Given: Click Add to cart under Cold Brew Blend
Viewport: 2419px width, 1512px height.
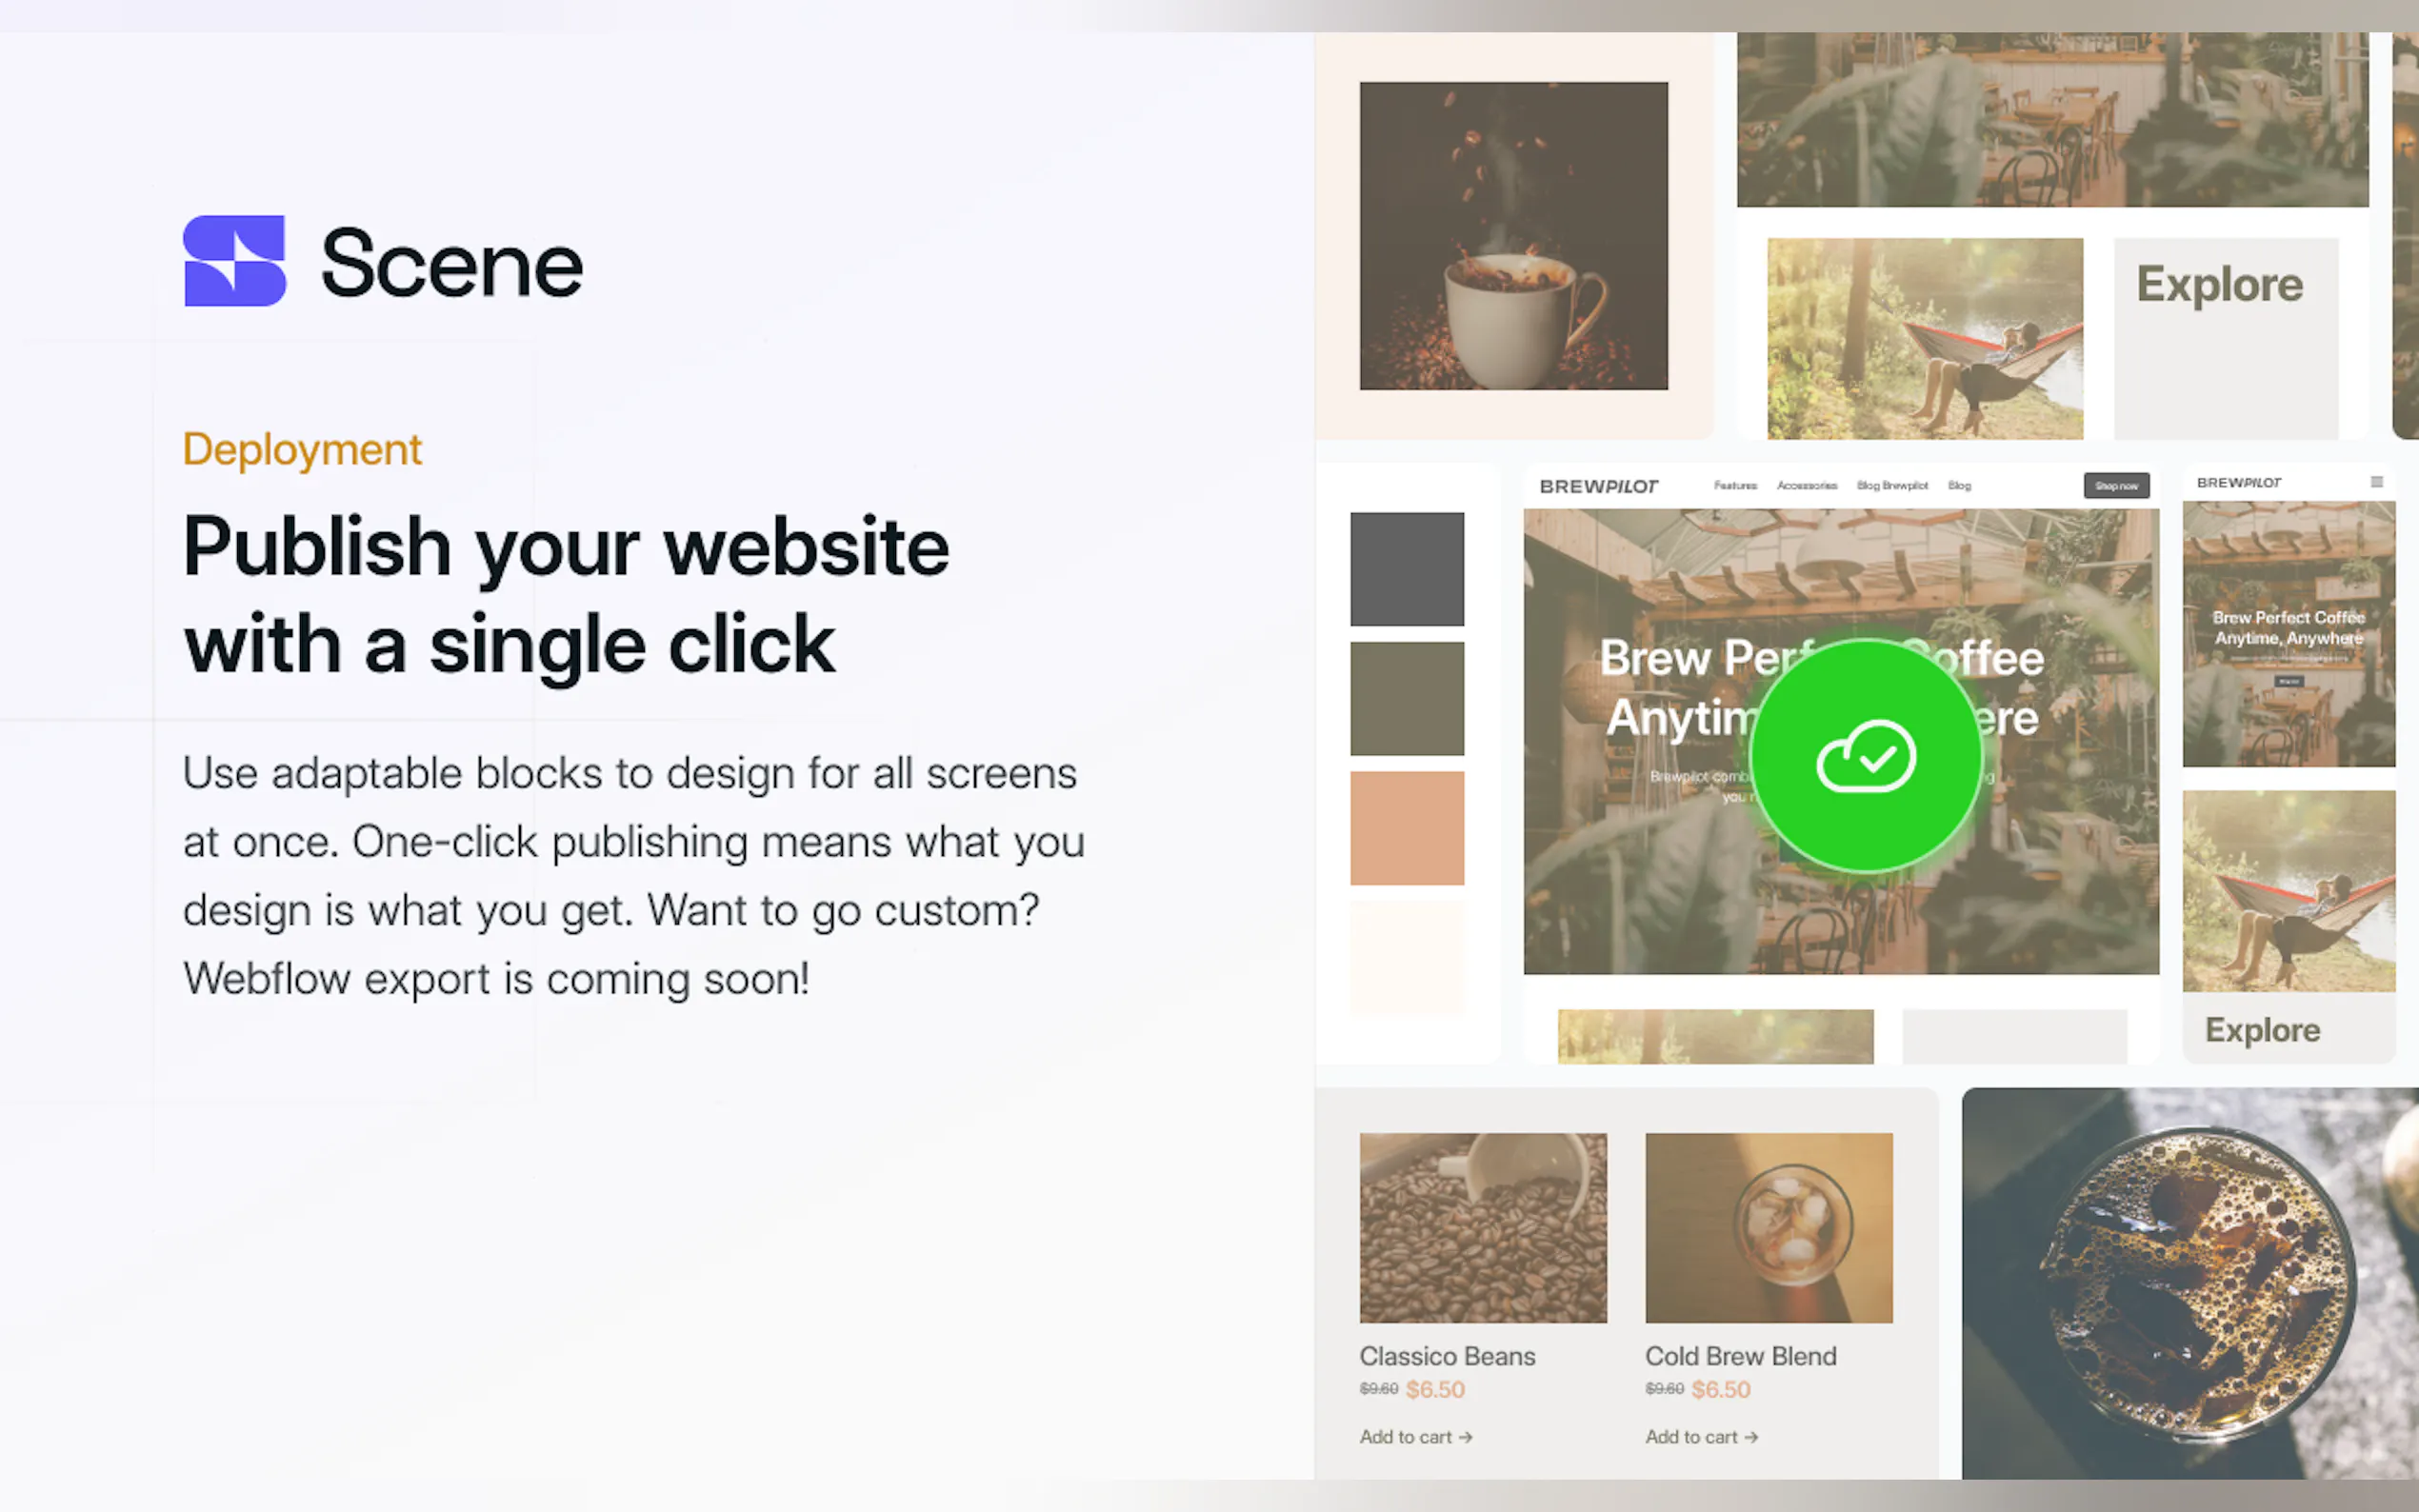Looking at the screenshot, I should (1691, 1437).
